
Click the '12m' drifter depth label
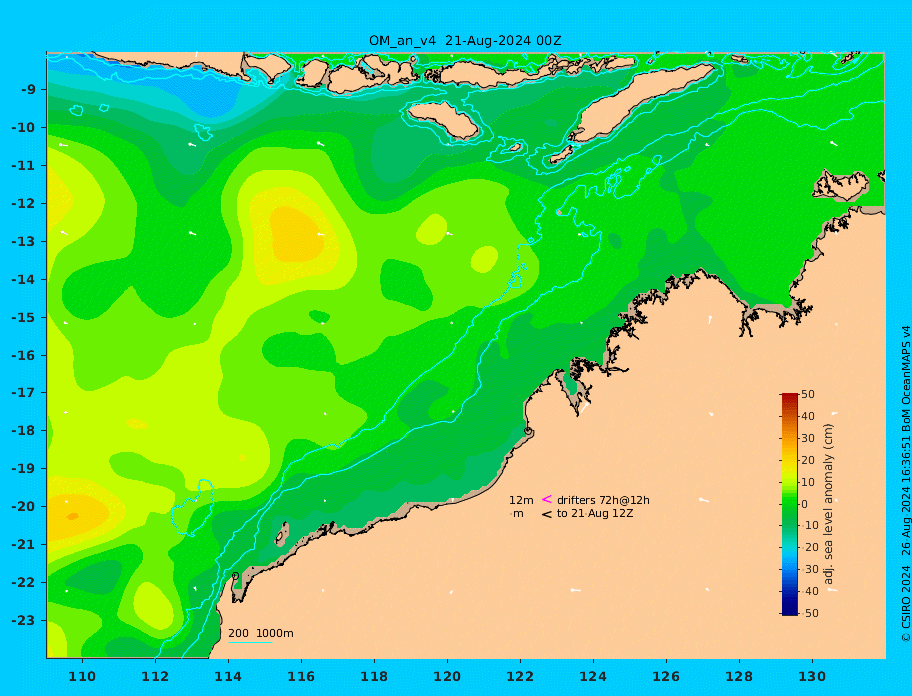point(521,500)
